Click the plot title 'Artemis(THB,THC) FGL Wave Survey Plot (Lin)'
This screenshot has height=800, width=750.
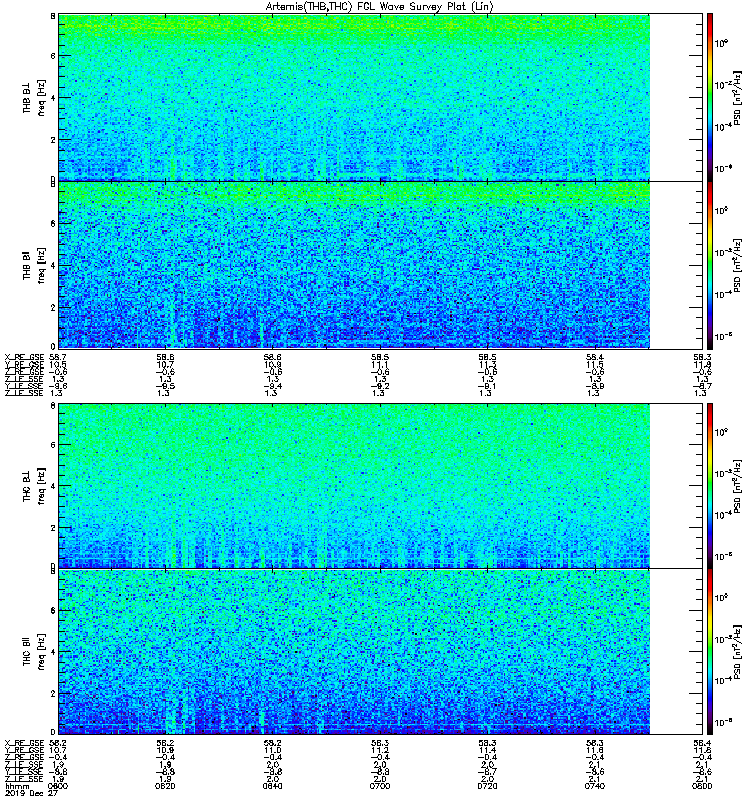380,7
